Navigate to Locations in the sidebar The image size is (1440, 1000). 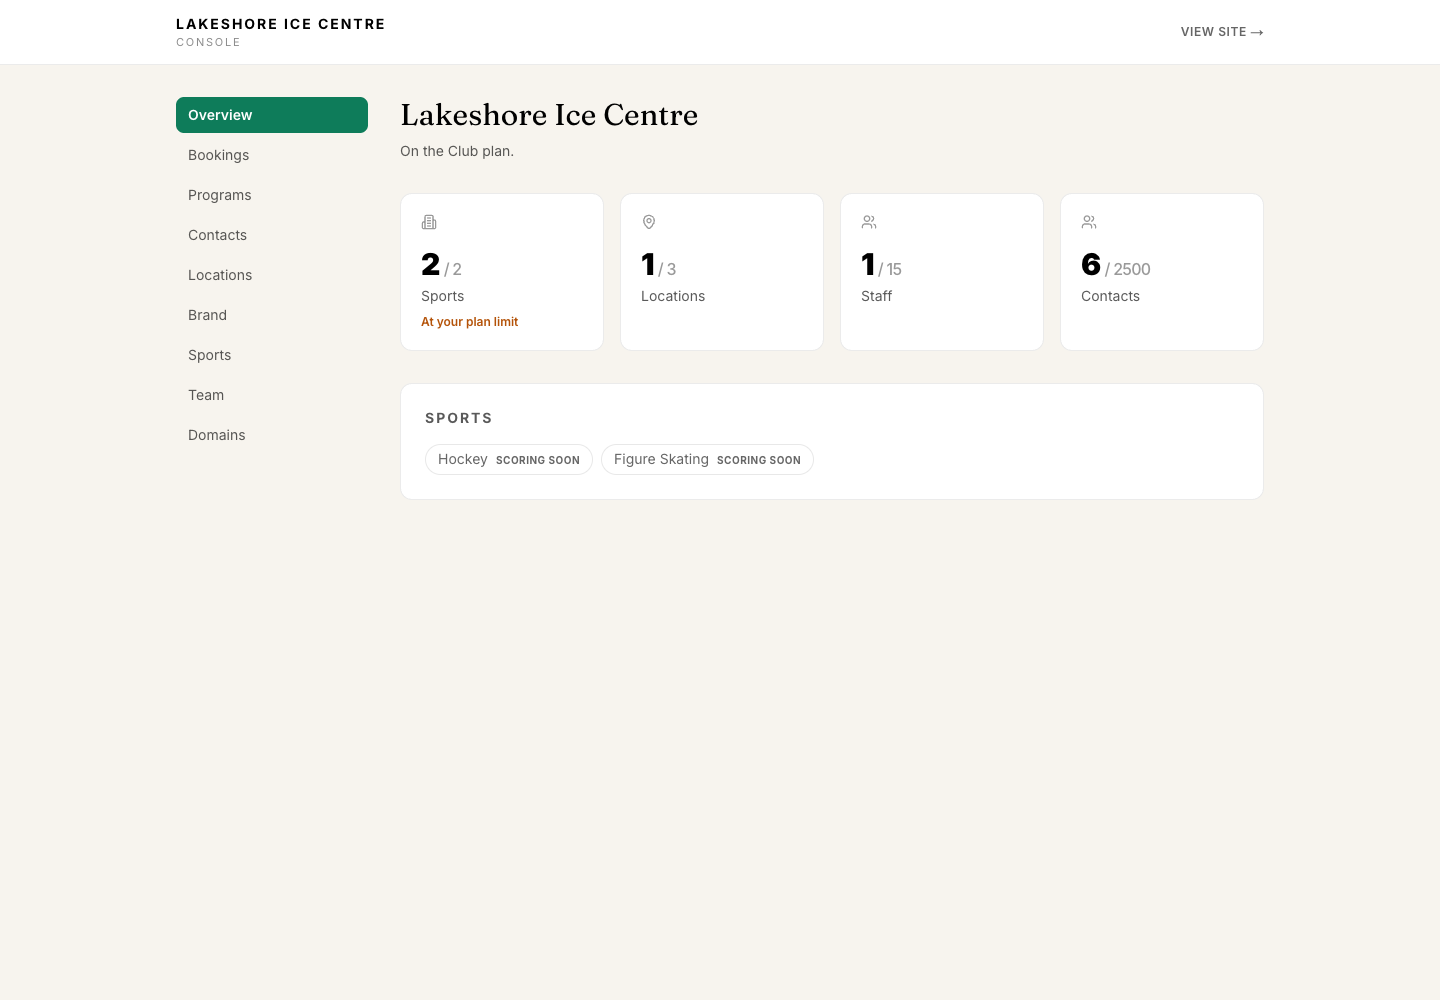272,275
